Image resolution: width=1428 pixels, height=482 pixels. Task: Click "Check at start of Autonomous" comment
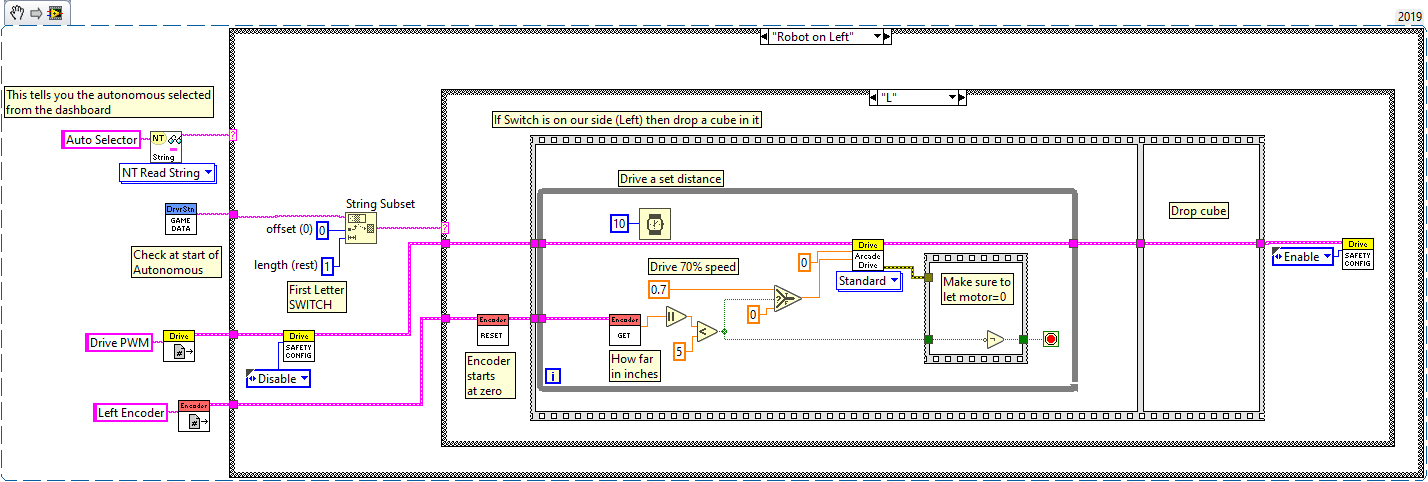[176, 262]
